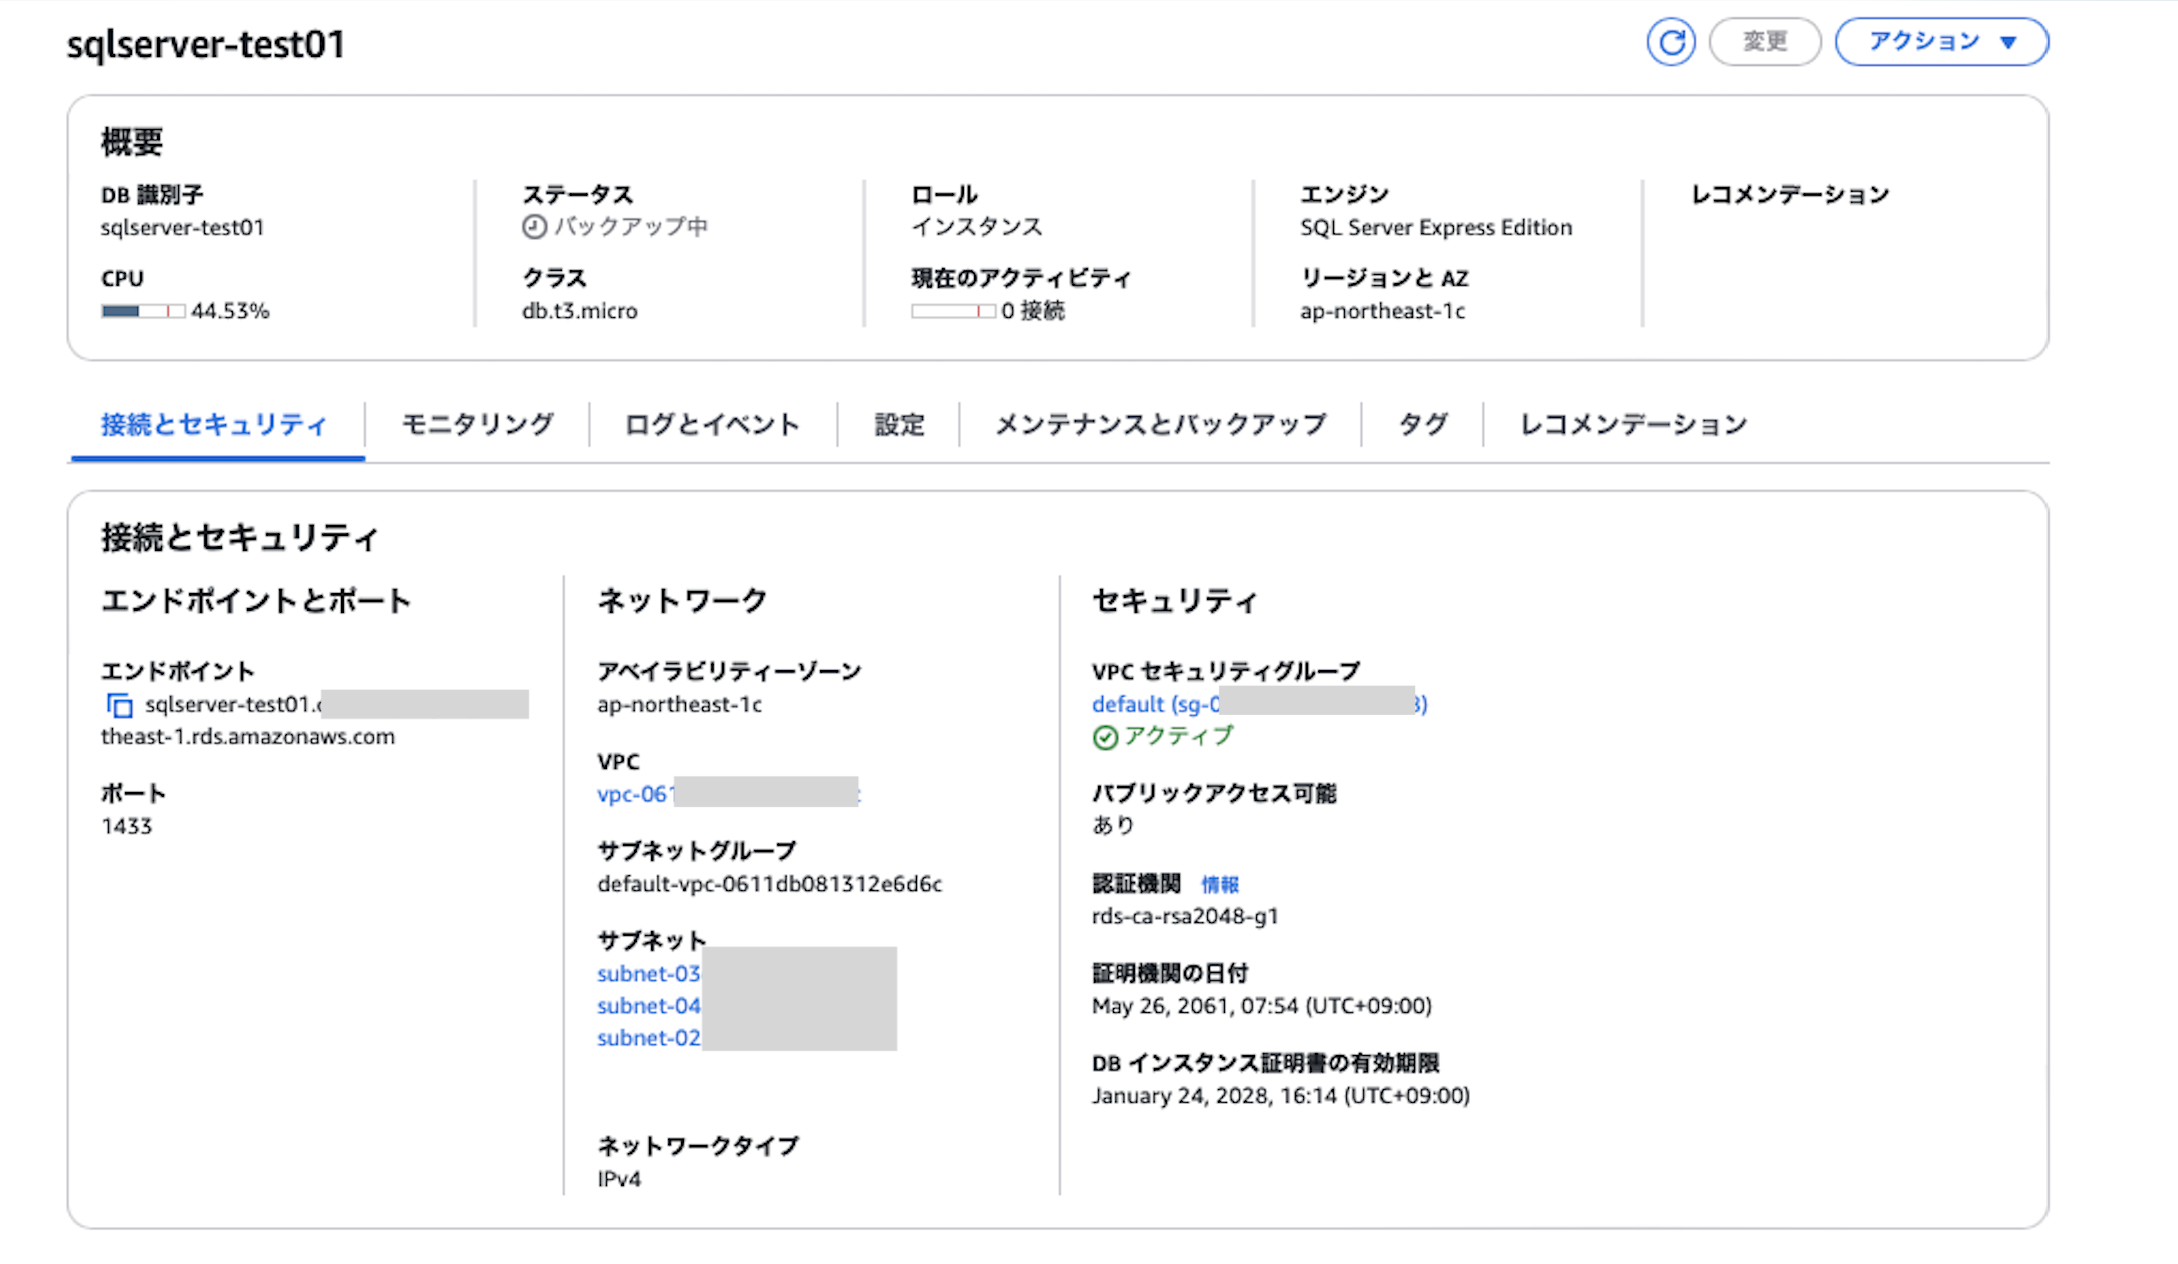Screen dimensions: 2178x1264
Task: Click the レコメンデーション heading in the summary
Action: coord(1790,194)
